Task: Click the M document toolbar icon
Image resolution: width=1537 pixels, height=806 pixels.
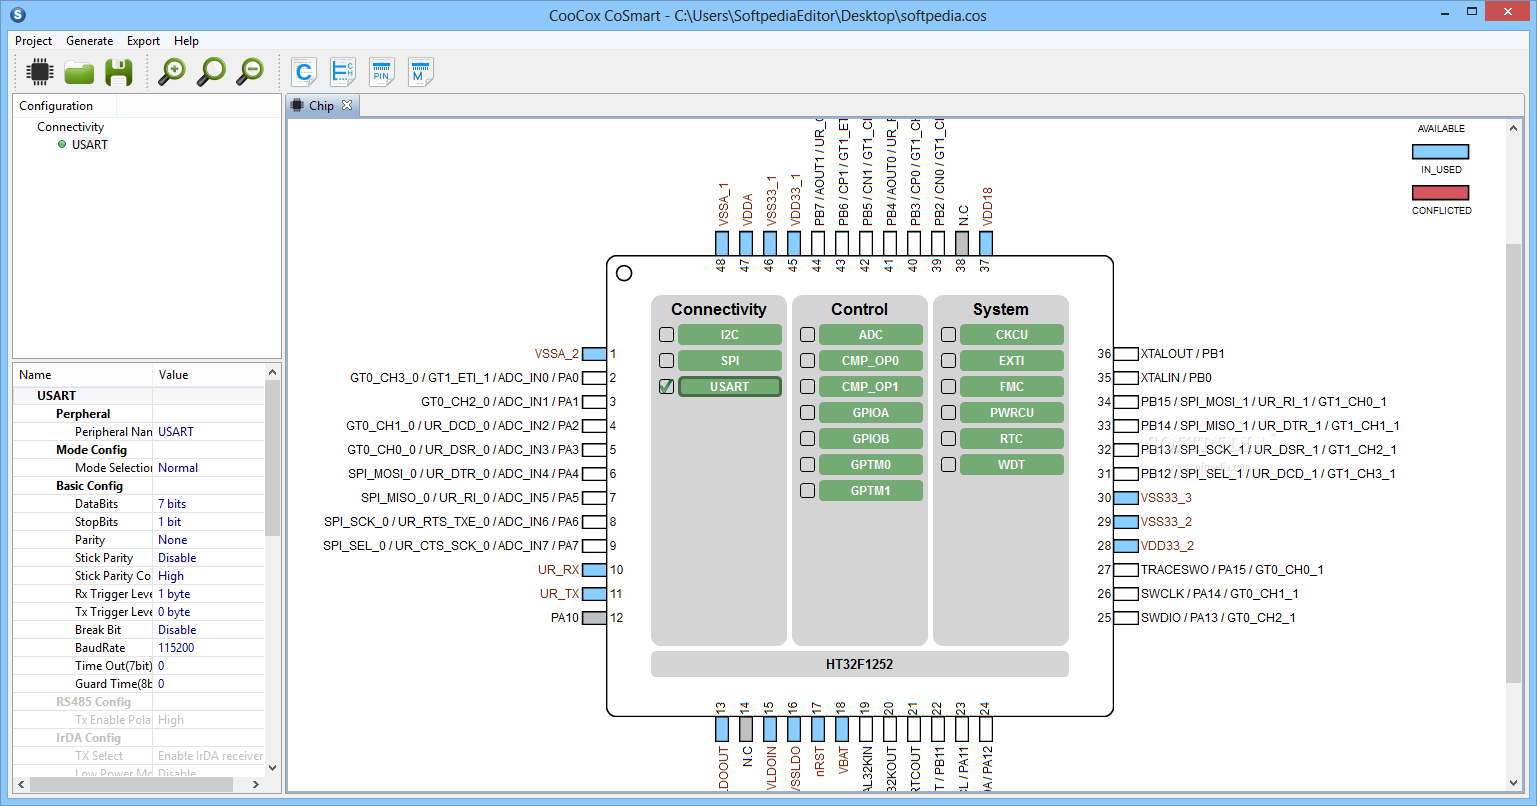Action: [420, 72]
